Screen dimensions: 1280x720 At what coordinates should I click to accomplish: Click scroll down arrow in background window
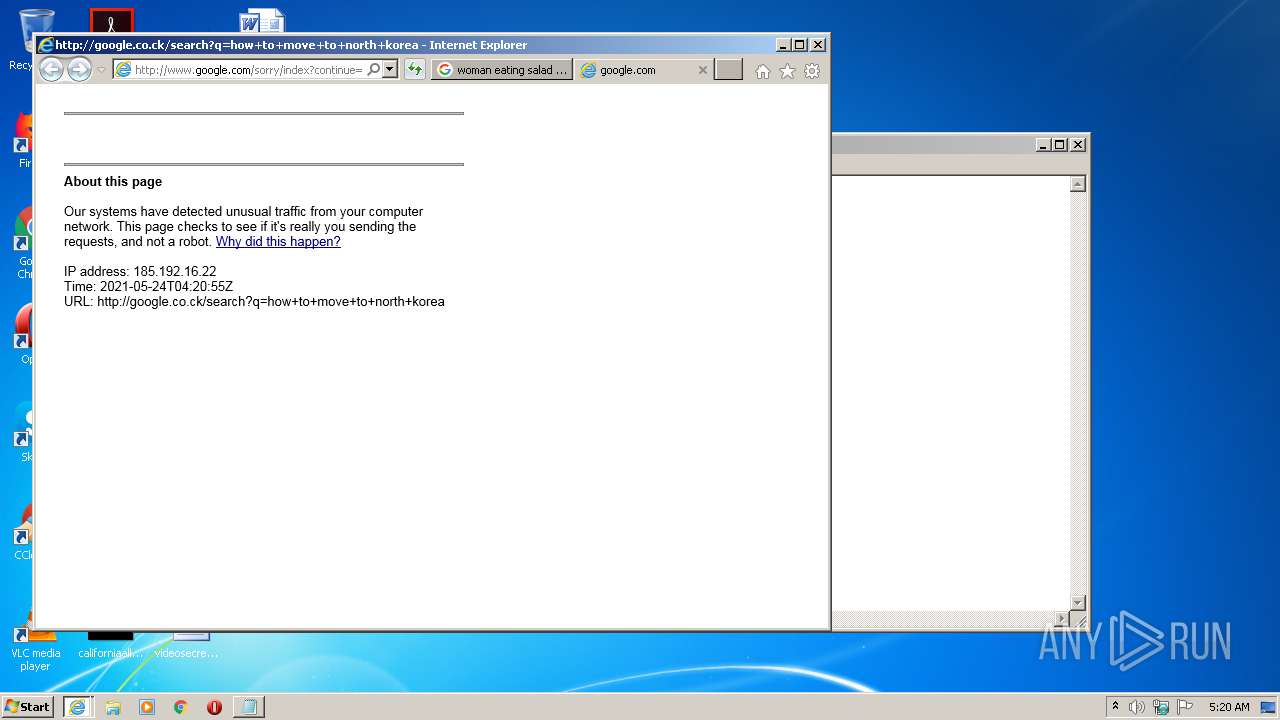tap(1077, 602)
